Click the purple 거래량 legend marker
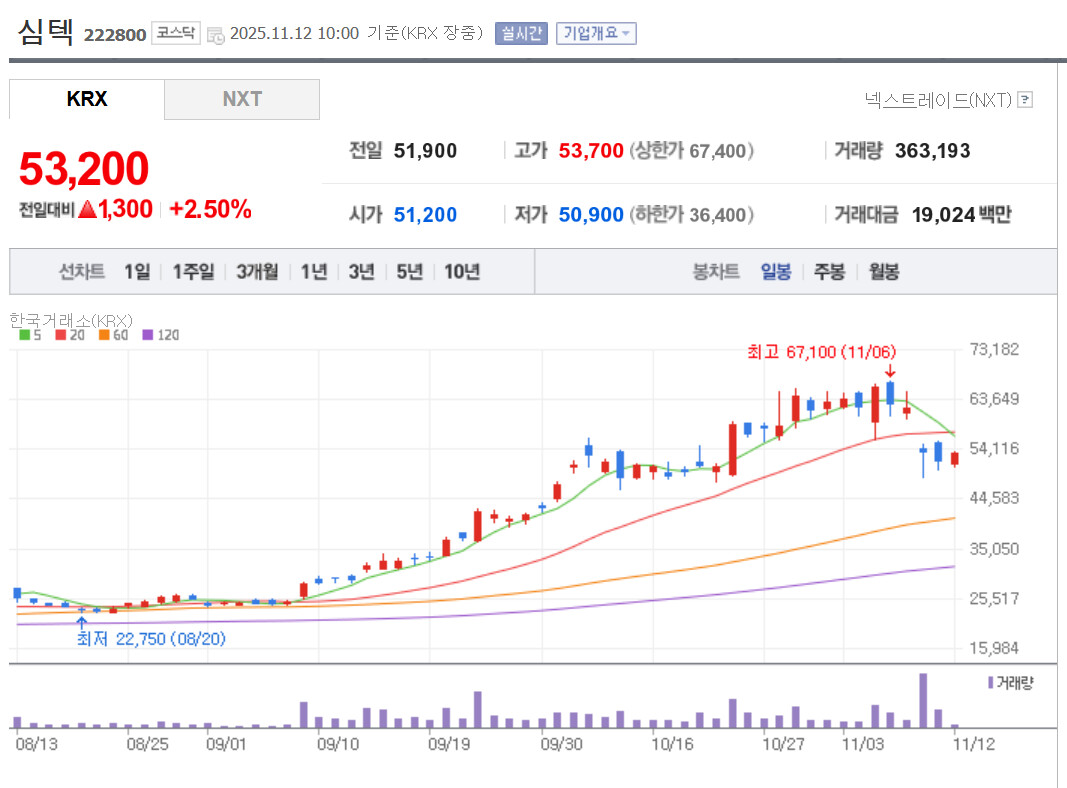 tap(990, 682)
